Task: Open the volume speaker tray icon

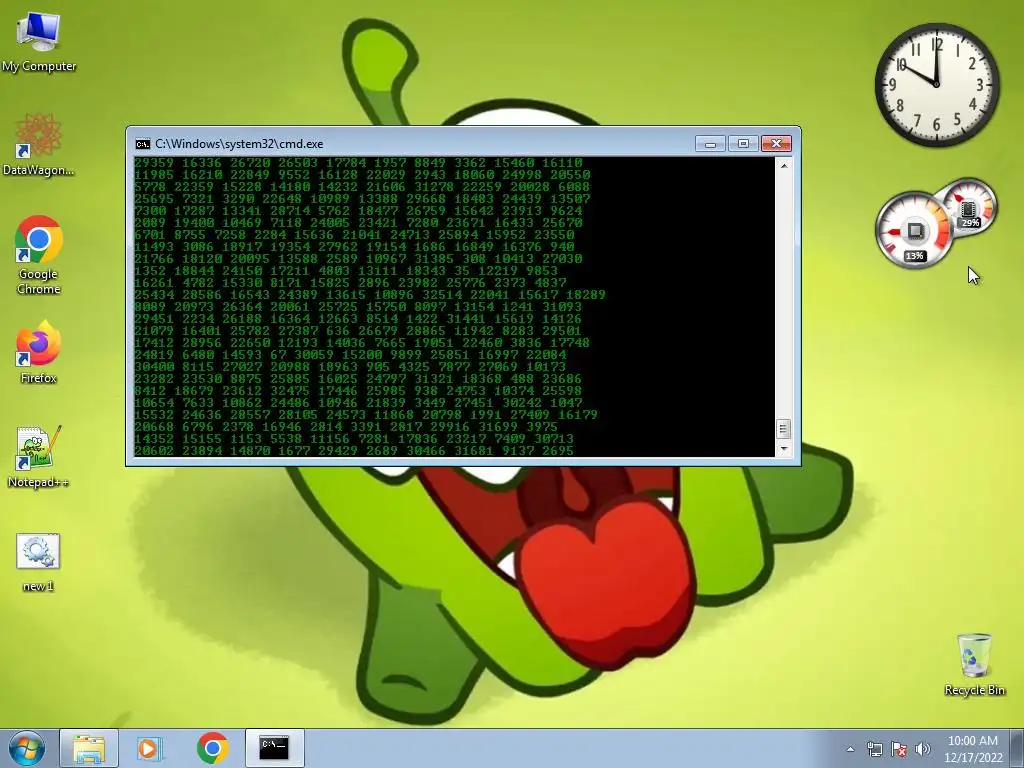Action: pos(923,749)
